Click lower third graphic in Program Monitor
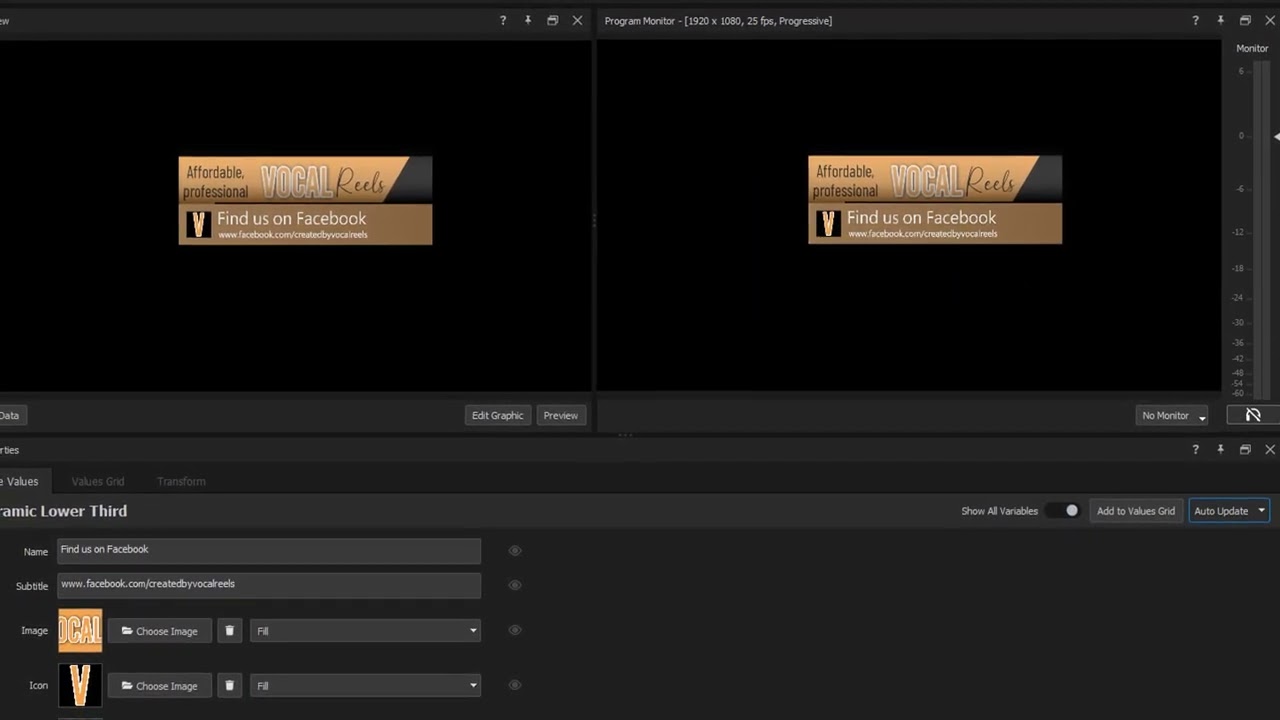The height and width of the screenshot is (720, 1280). (935, 200)
